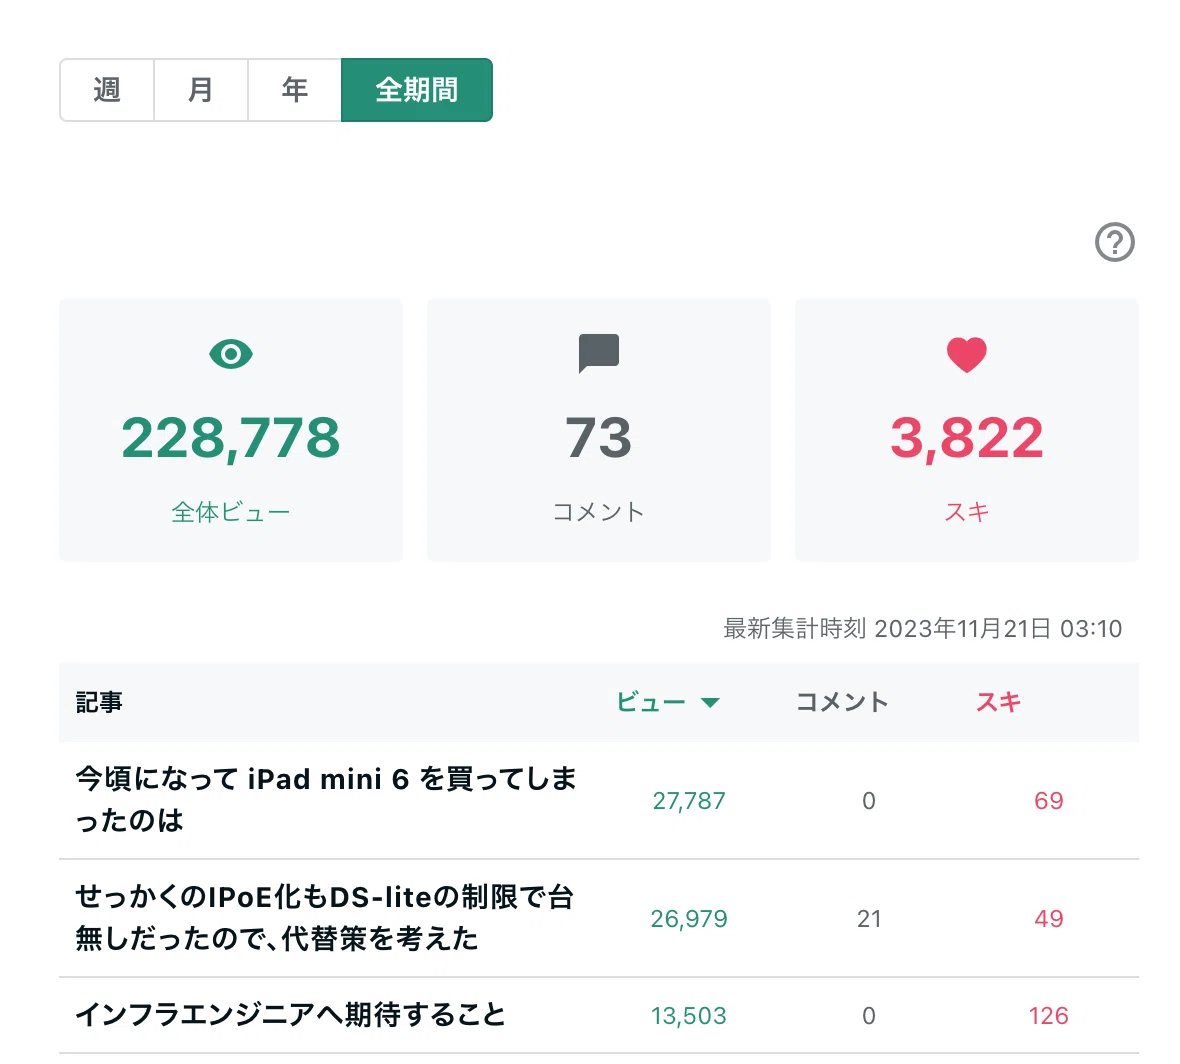The image size is (1180, 1064).
Task: Click the コメント label under 73
Action: pos(598,512)
